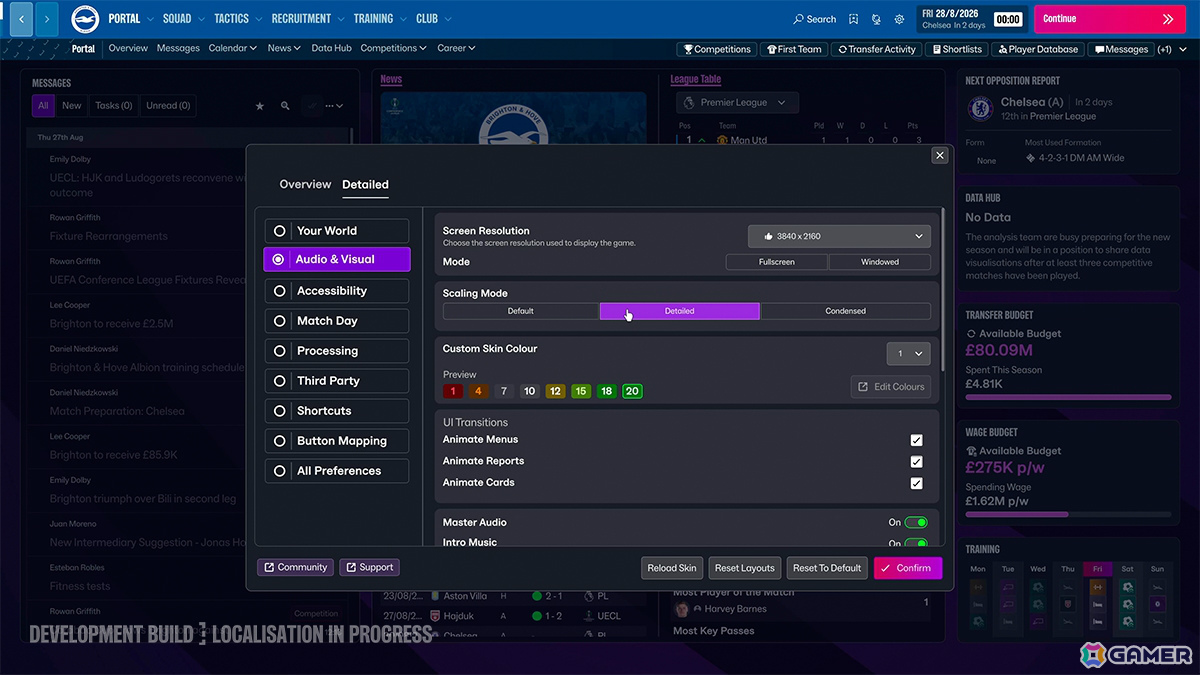Expand the News submenu dropdown
Viewport: 1200px width, 675px height.
284,48
